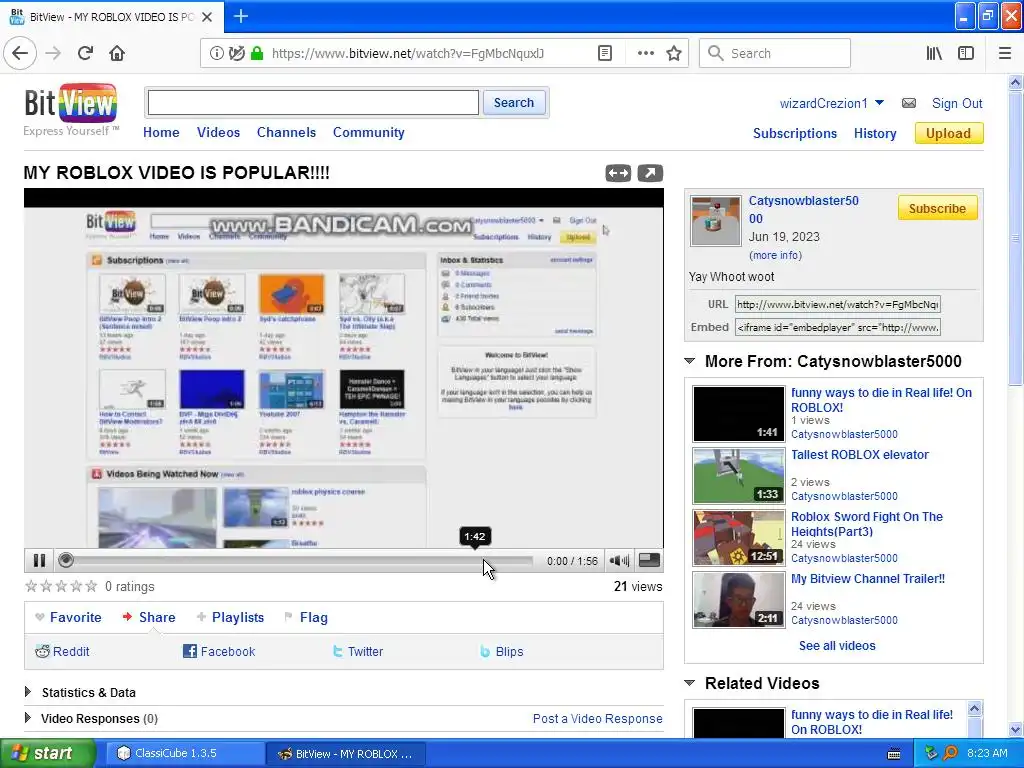Open the Home navigation item
1024x768 pixels.
tap(161, 132)
